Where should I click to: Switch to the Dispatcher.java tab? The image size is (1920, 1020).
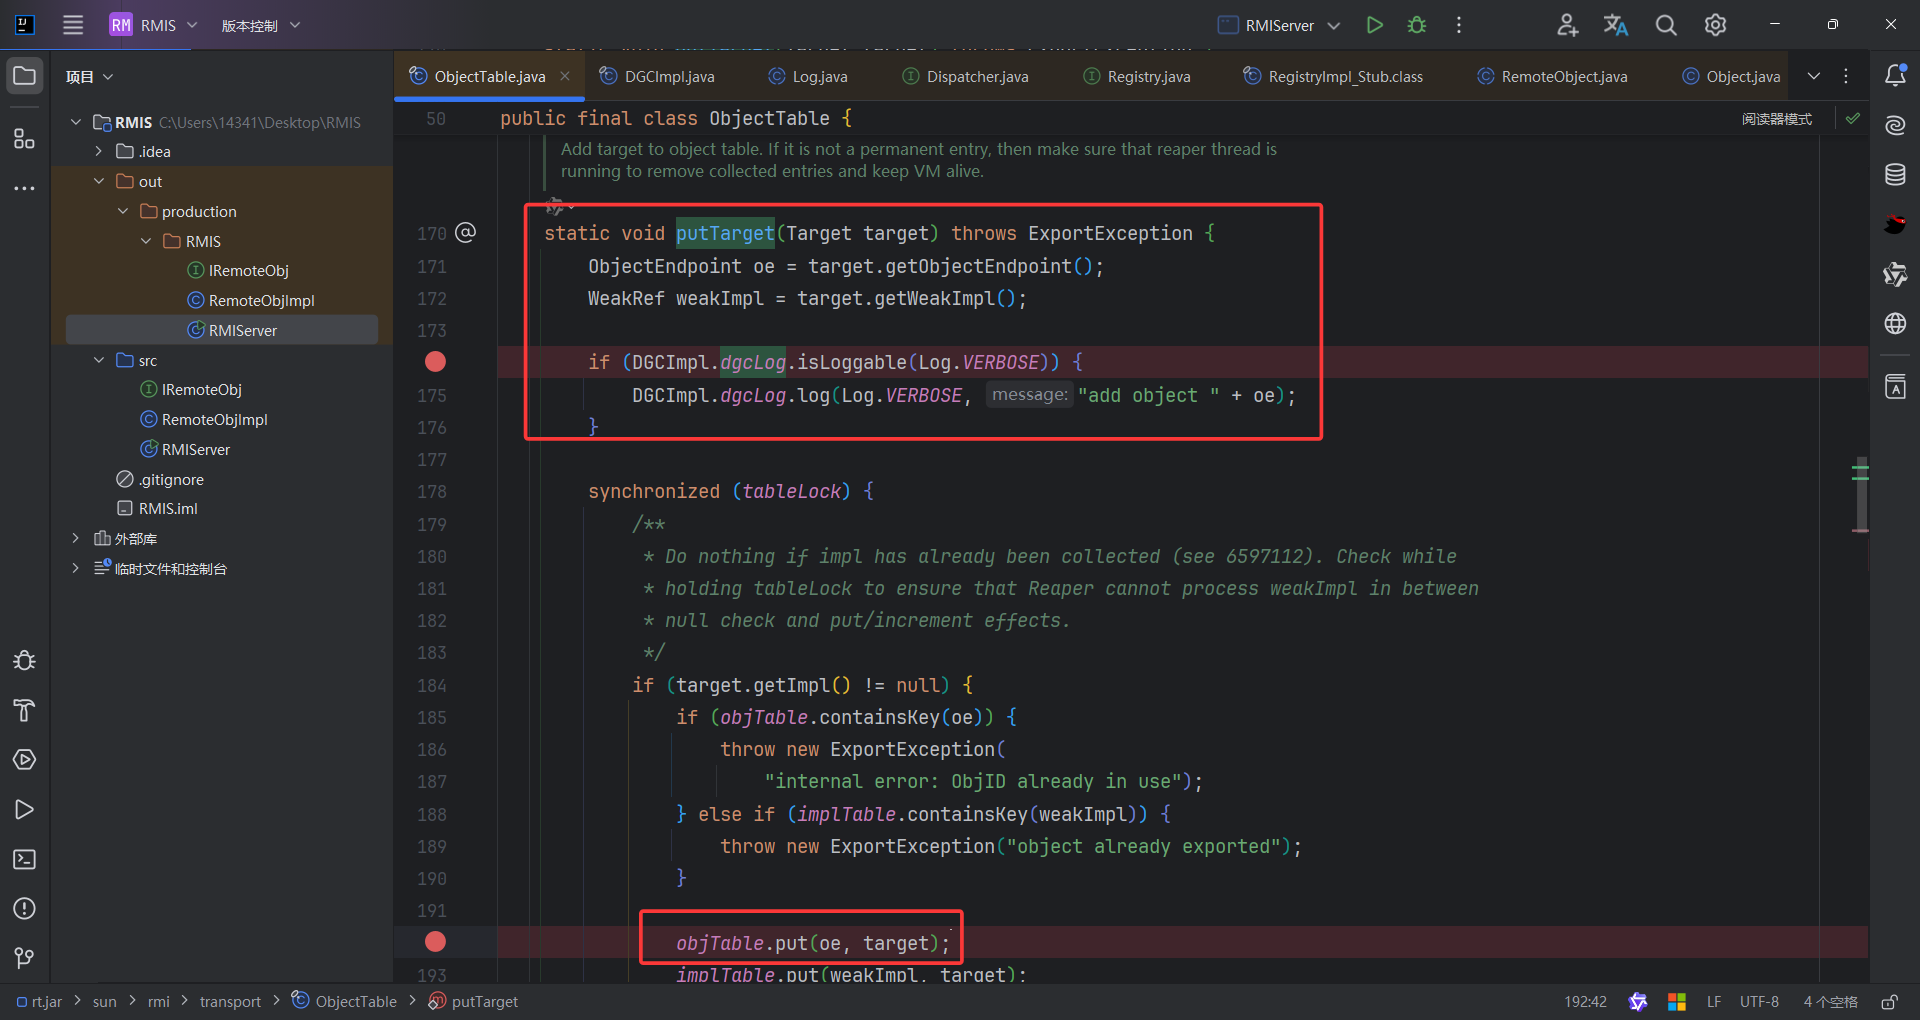pyautogui.click(x=966, y=77)
